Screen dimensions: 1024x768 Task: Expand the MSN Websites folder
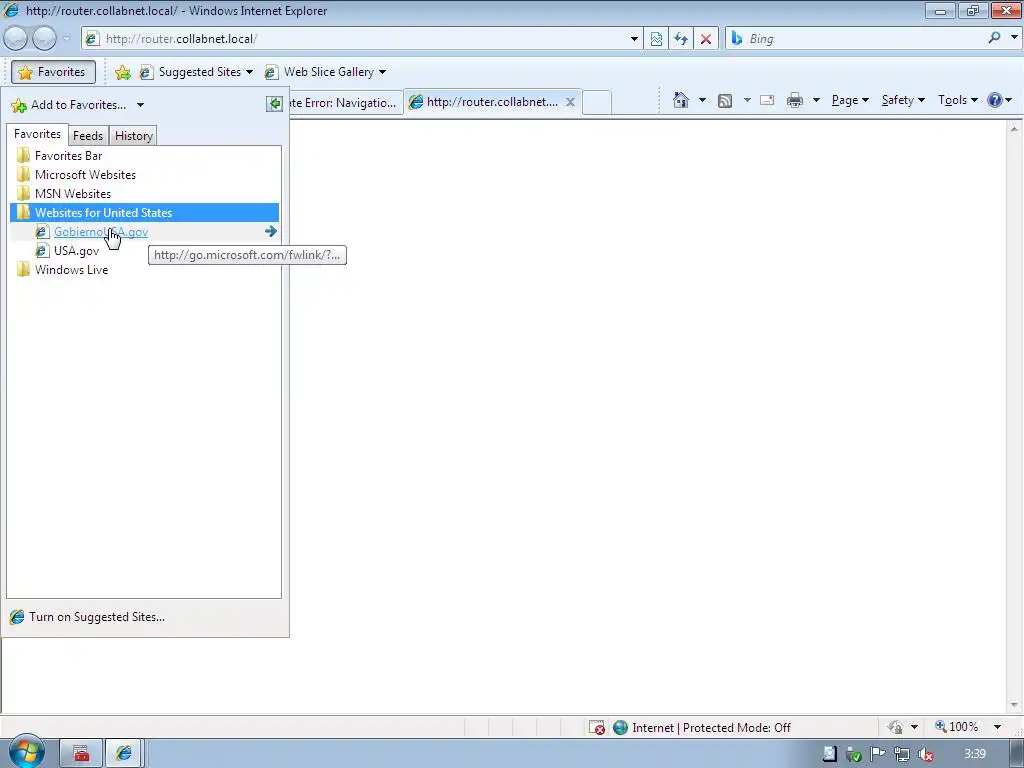[144, 193]
